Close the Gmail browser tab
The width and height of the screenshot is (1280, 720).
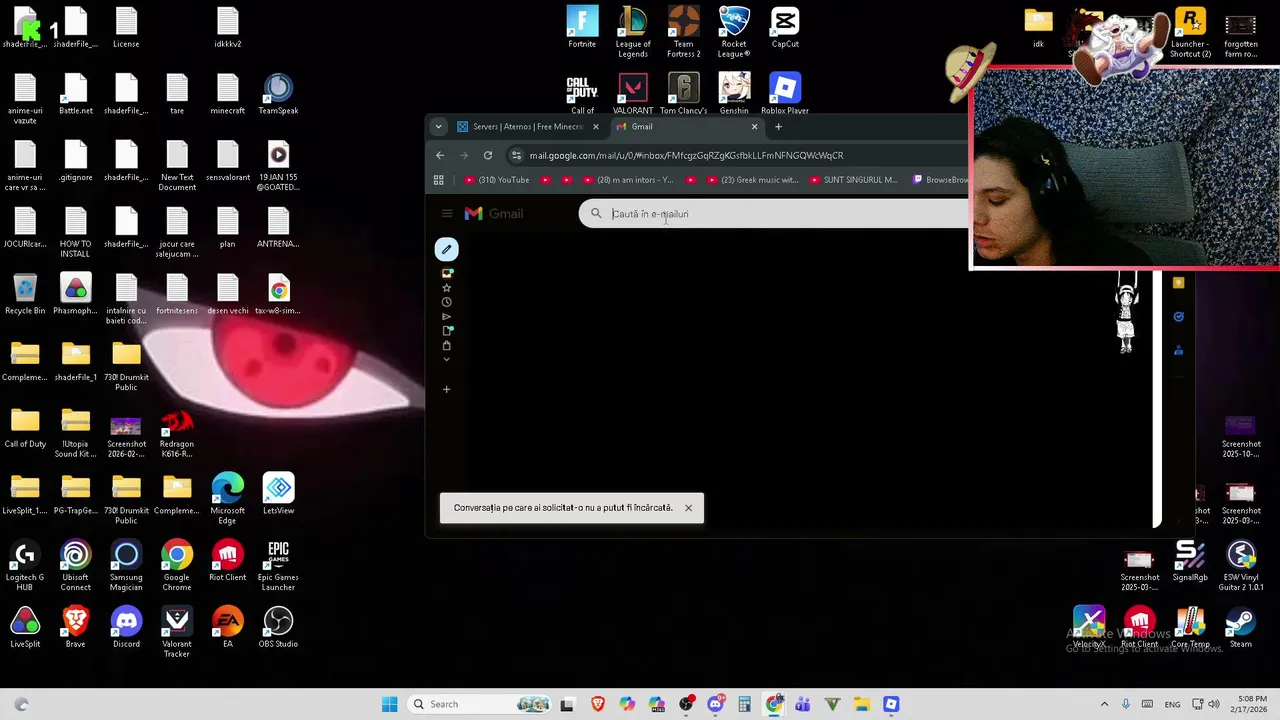[x=754, y=127]
